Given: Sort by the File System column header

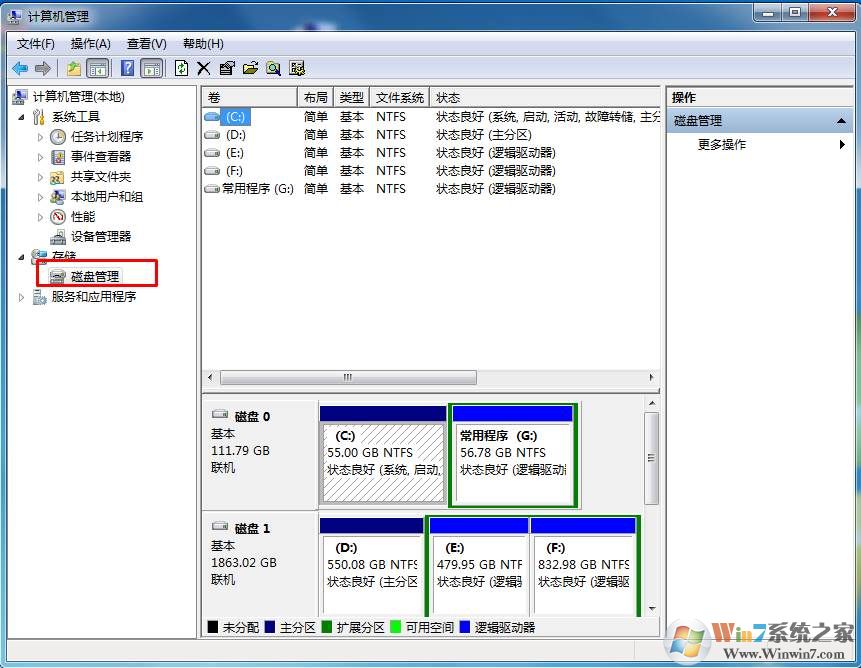Looking at the screenshot, I should (x=400, y=98).
